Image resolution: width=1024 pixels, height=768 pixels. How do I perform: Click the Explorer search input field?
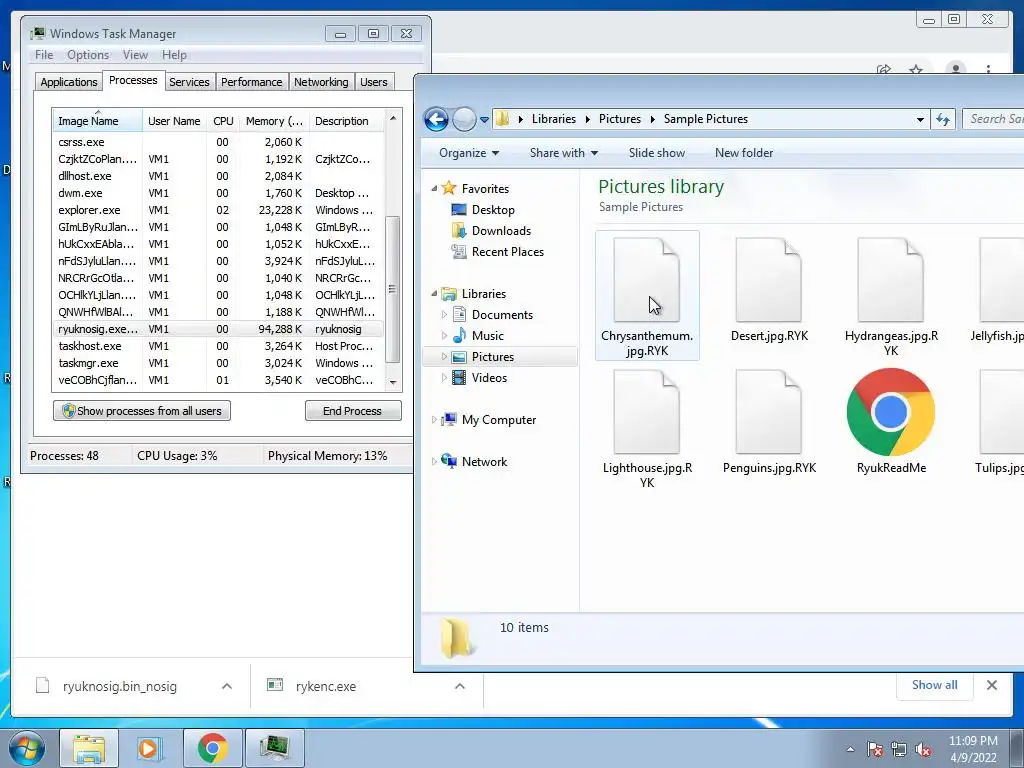click(993, 120)
